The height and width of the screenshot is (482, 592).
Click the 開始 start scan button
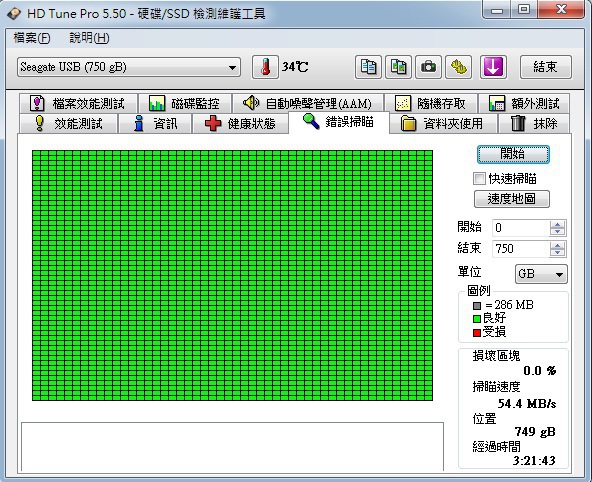click(513, 154)
